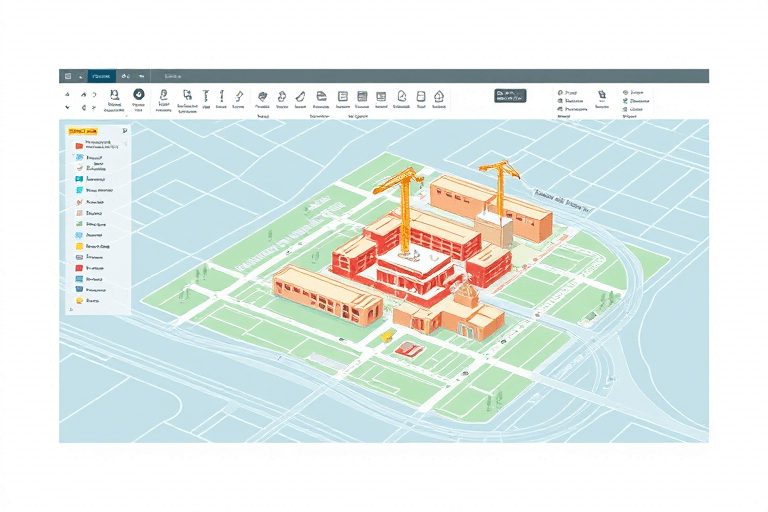
Task: Click the up chevron at ribbon's far left
Action: [67, 92]
